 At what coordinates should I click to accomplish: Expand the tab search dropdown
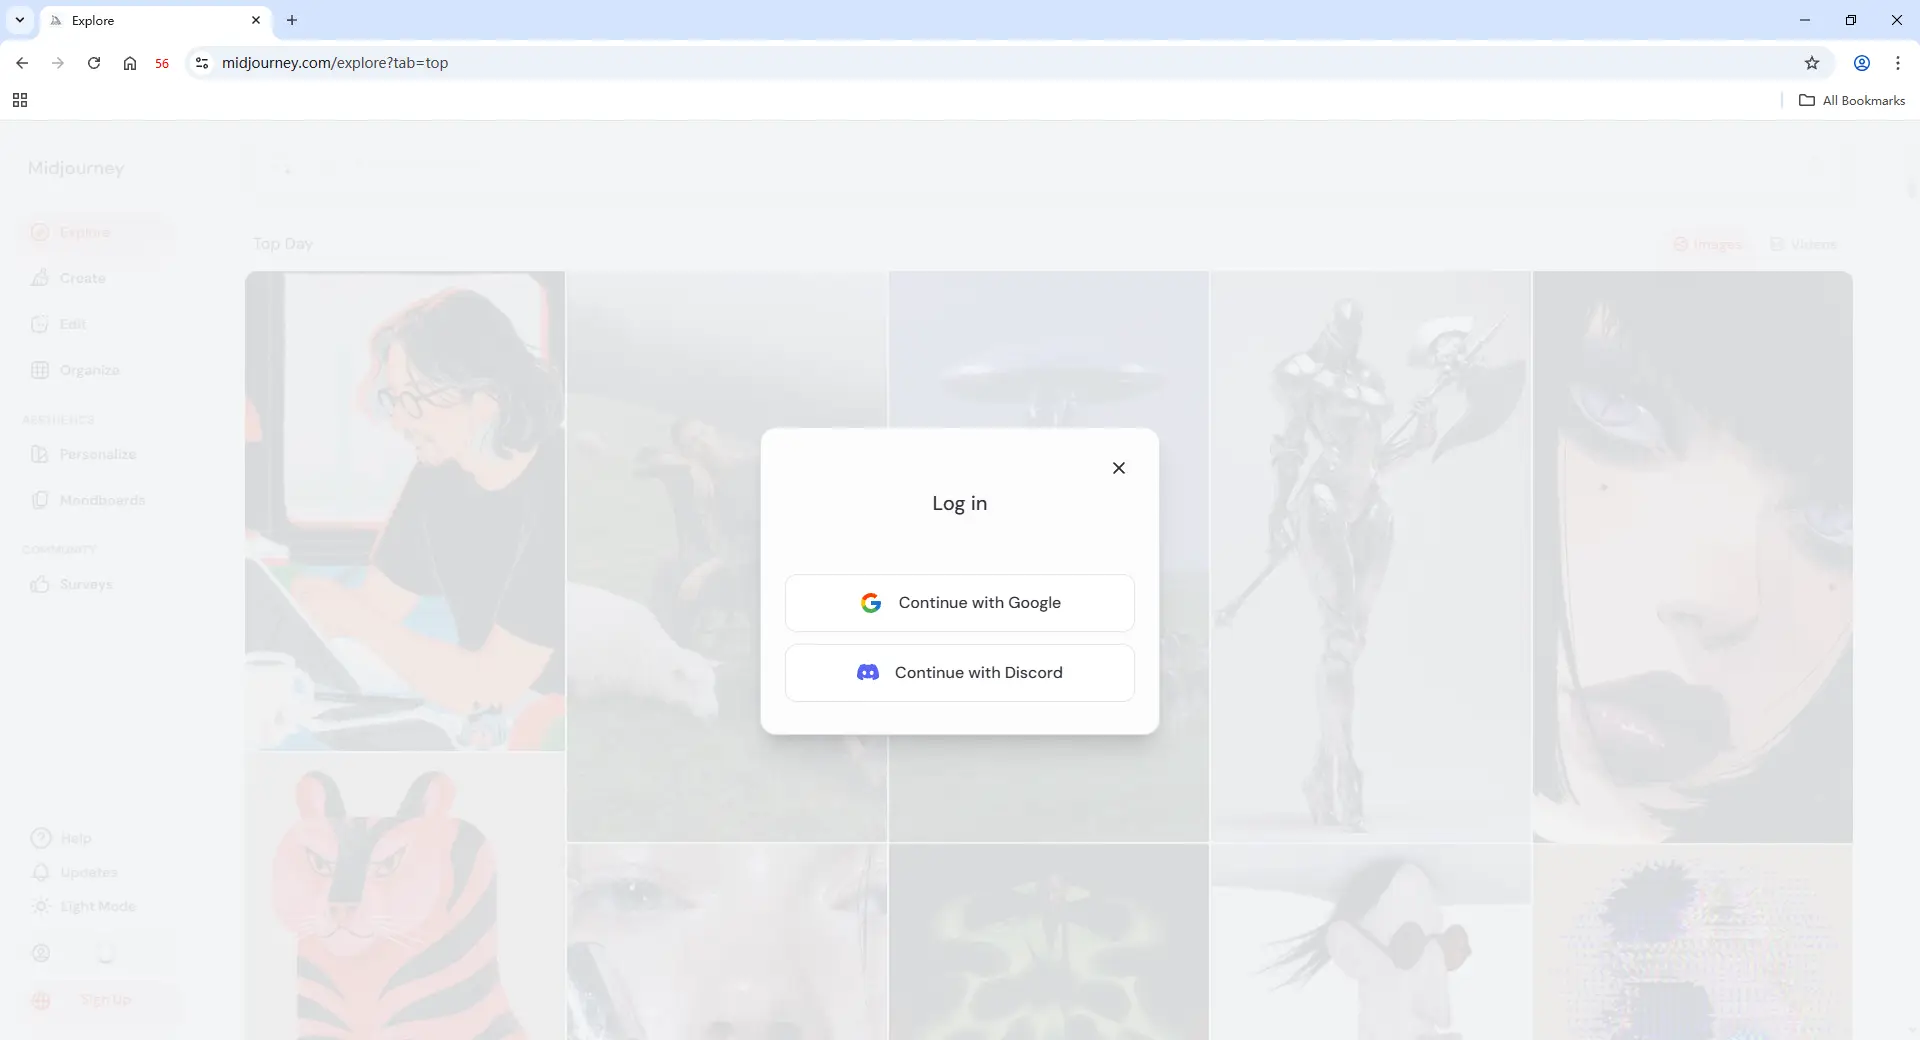20,20
